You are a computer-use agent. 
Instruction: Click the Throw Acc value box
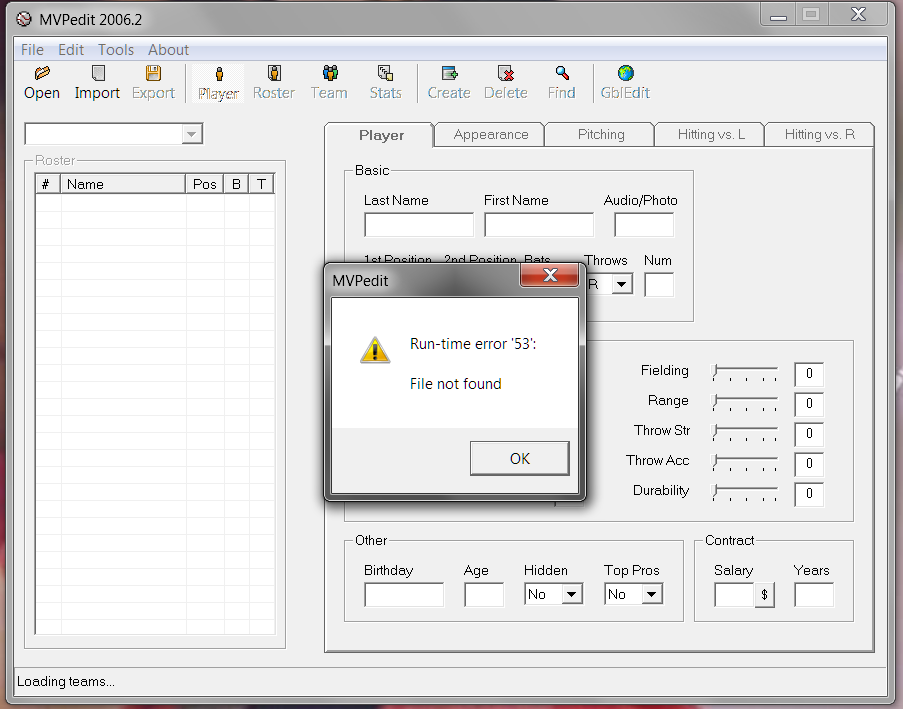pos(809,464)
